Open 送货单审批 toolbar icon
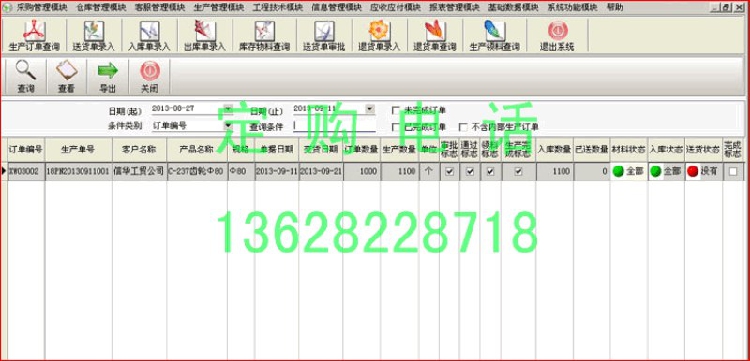This screenshot has width=750, height=361. point(324,36)
